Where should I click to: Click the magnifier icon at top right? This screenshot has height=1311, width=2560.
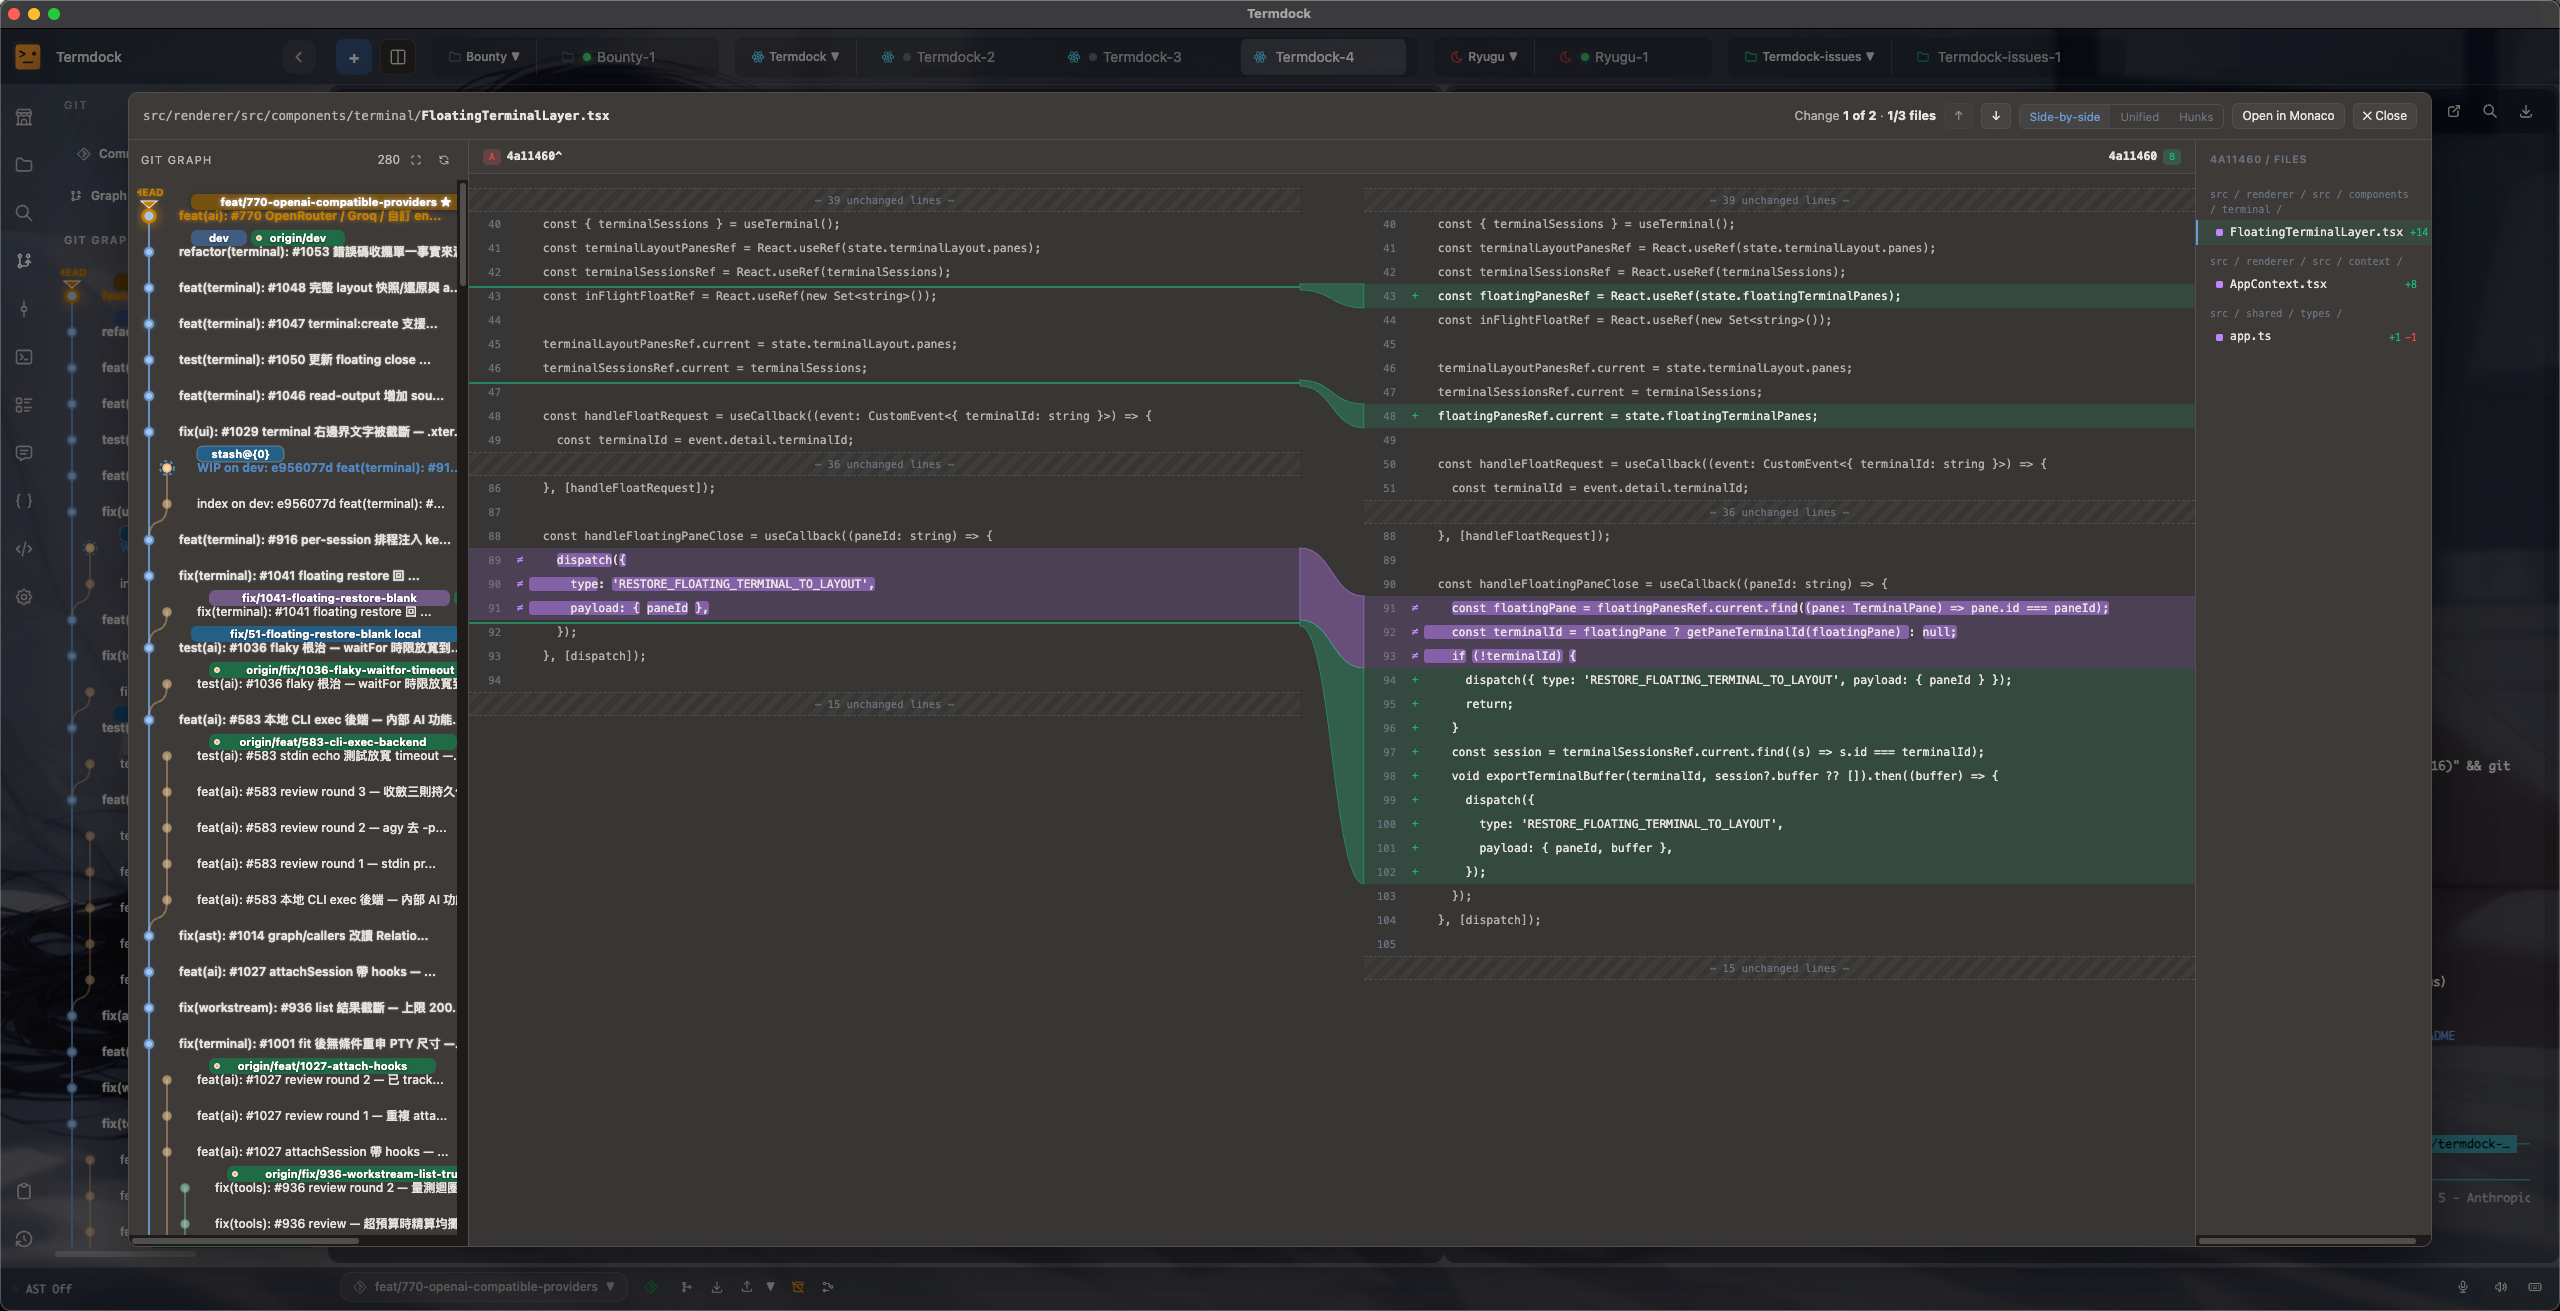tap(2490, 112)
